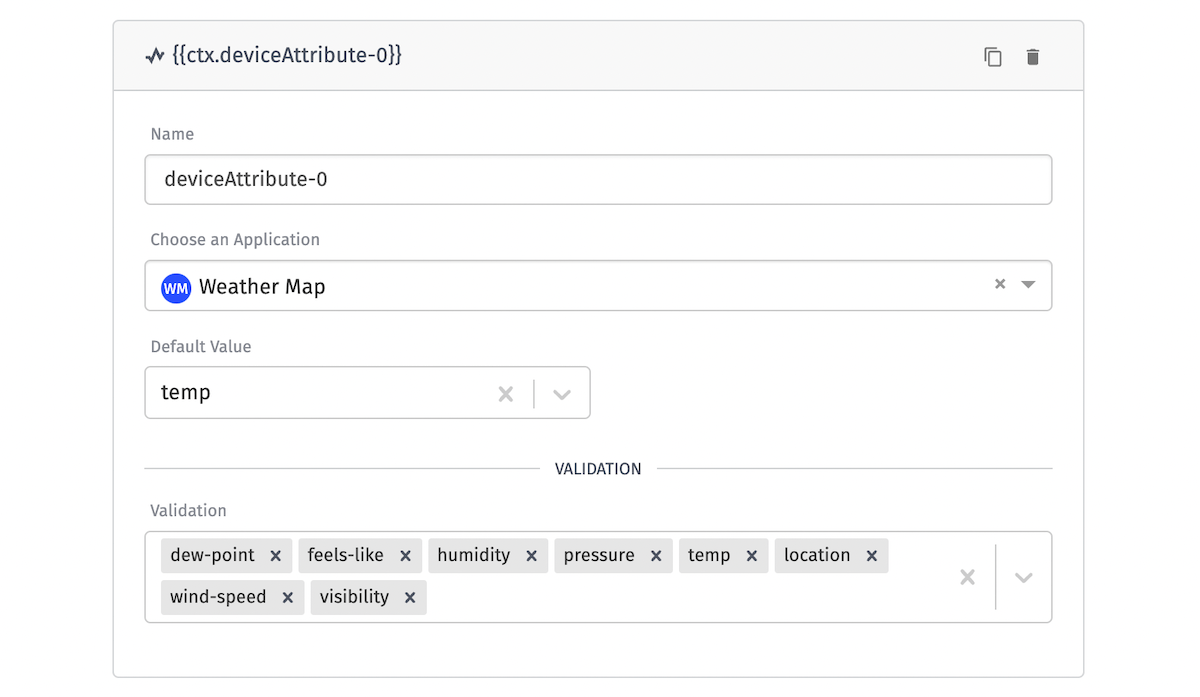The image size is (1200, 697).
Task: Click the visibility tag label
Action: pyautogui.click(x=354, y=597)
